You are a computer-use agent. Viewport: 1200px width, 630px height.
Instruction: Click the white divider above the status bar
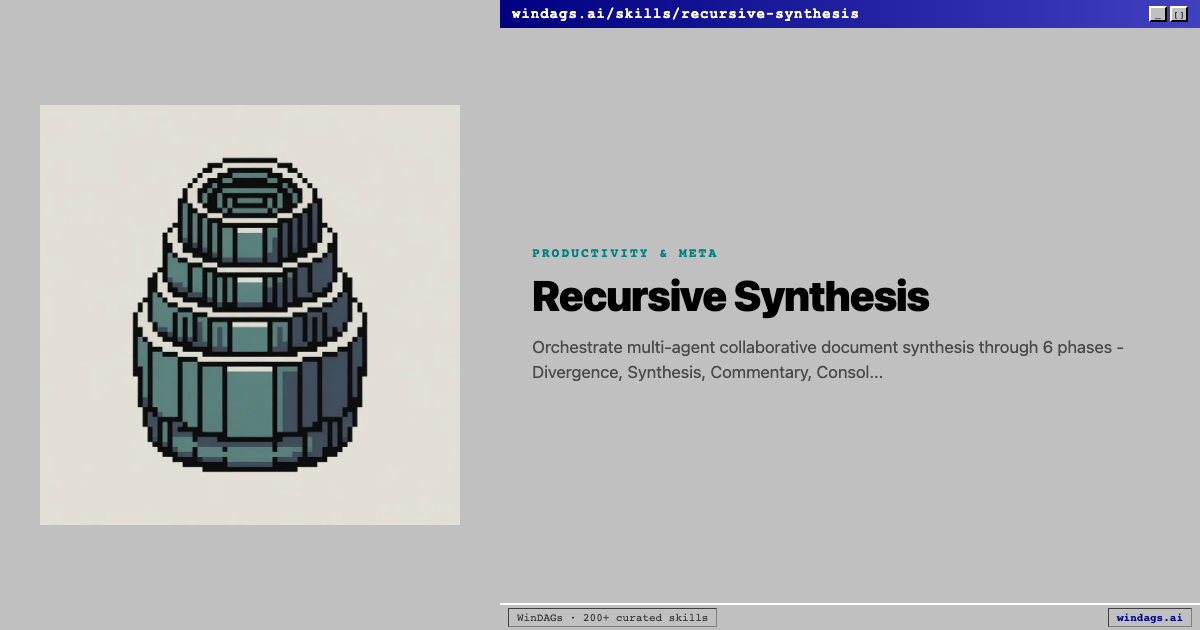(x=850, y=604)
